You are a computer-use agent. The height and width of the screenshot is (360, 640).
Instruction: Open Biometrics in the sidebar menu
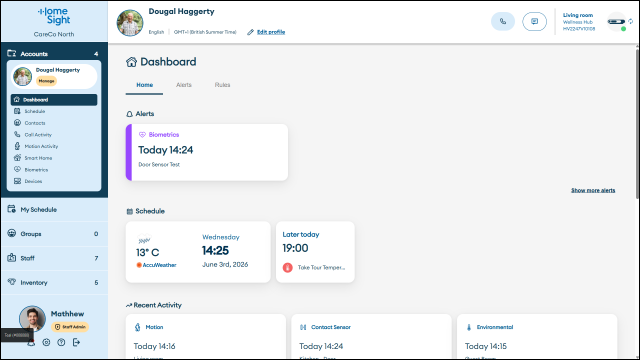coord(54,169)
